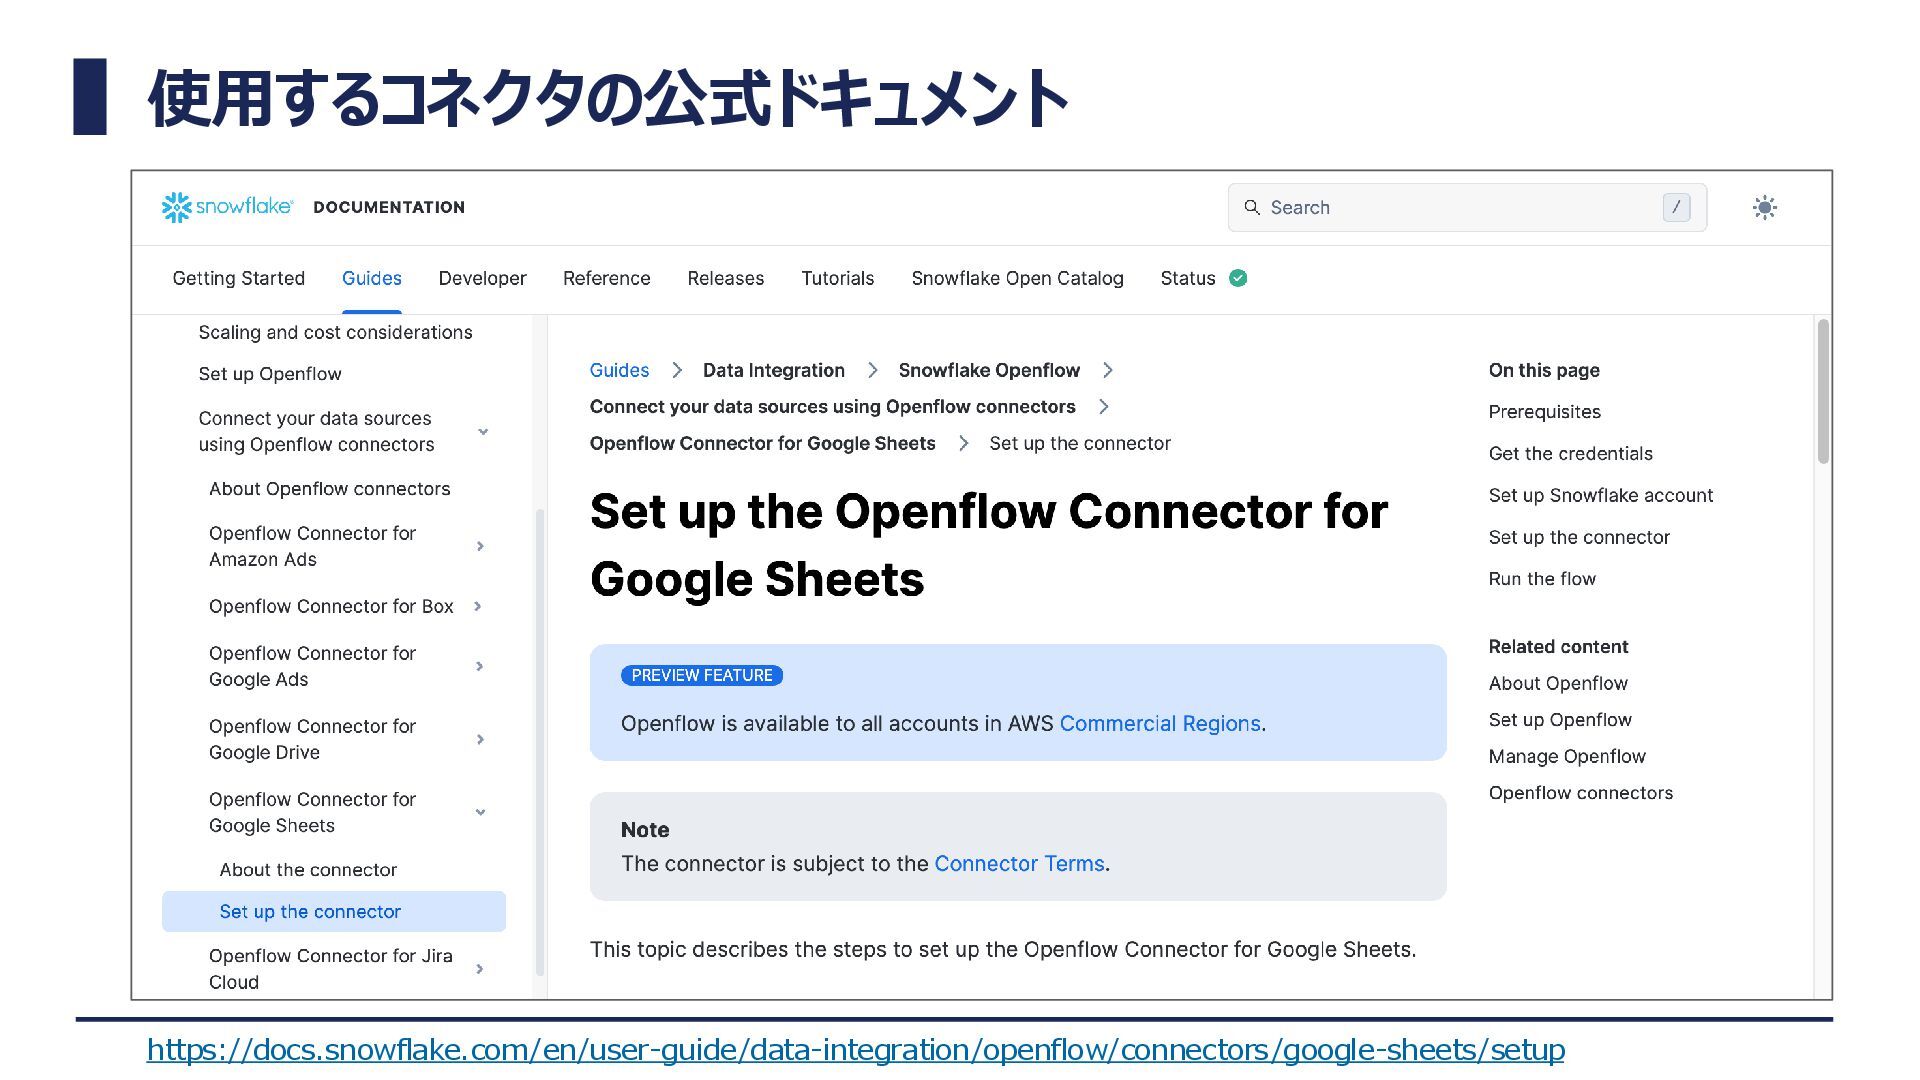Expand Openflow Connector for Jira Cloud
1920x1080 pixels.
(480, 968)
